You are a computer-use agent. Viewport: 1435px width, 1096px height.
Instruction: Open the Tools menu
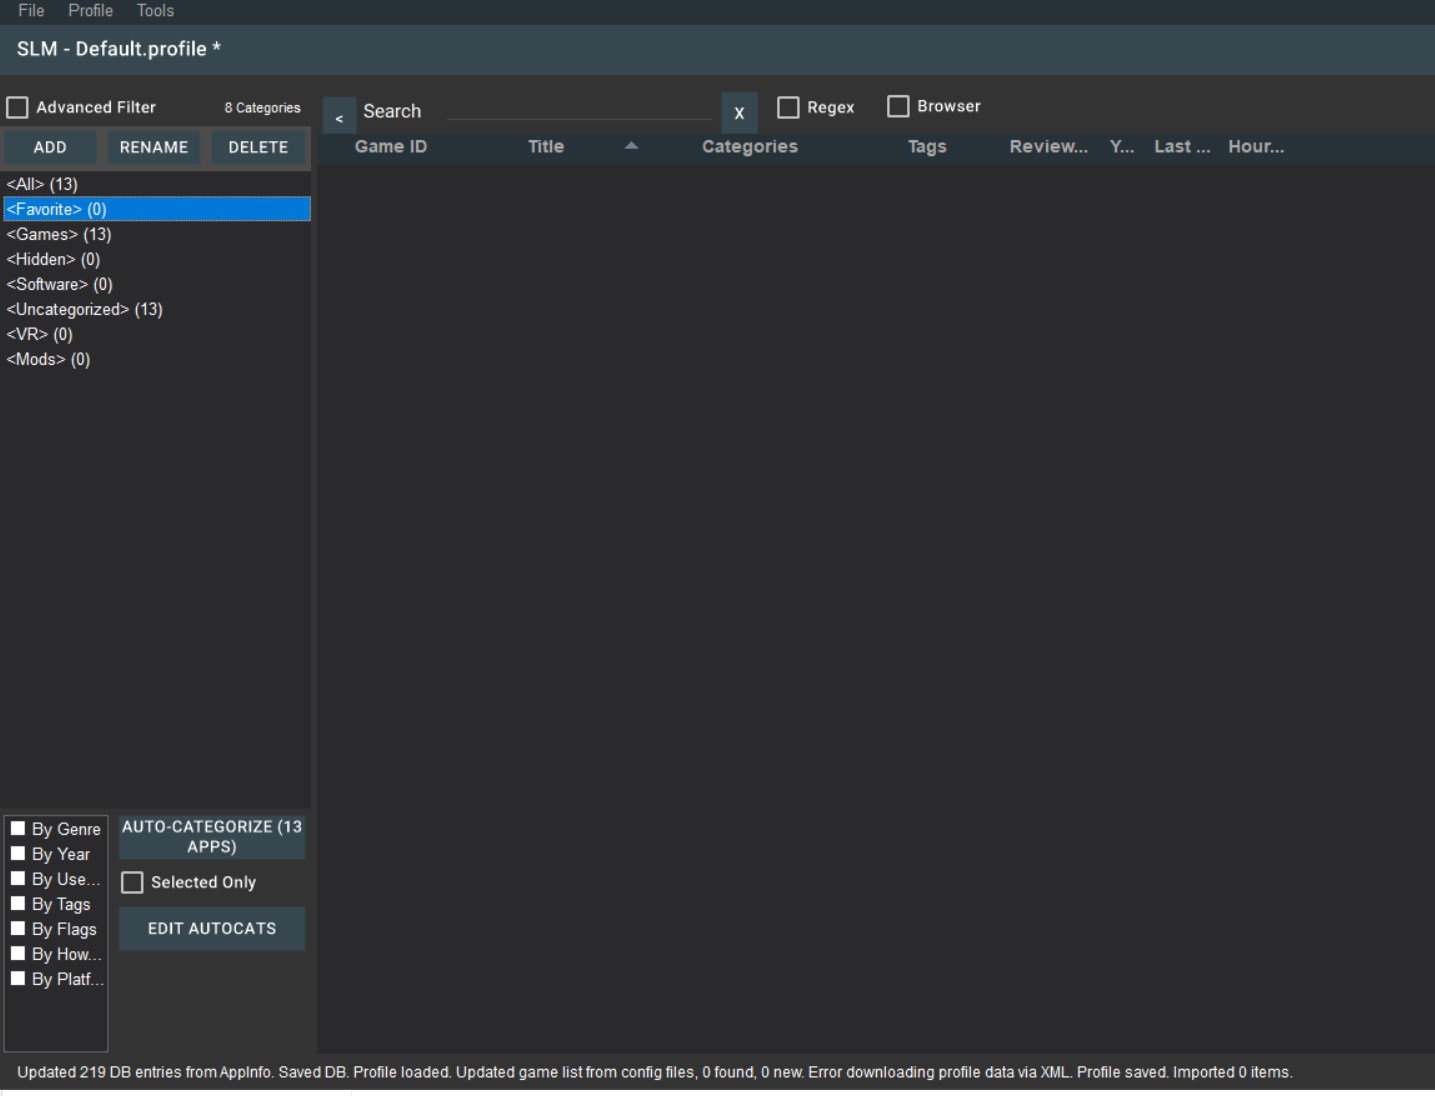tap(155, 11)
